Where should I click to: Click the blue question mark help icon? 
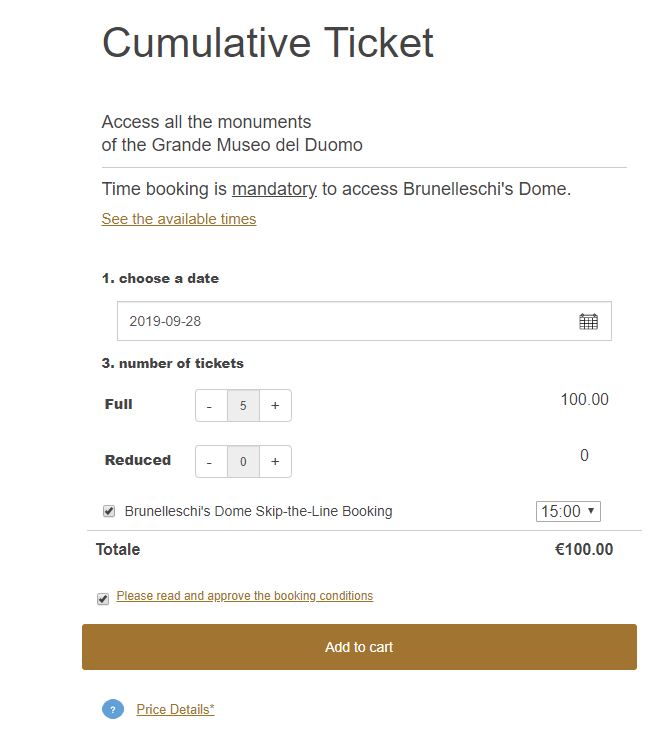113,709
